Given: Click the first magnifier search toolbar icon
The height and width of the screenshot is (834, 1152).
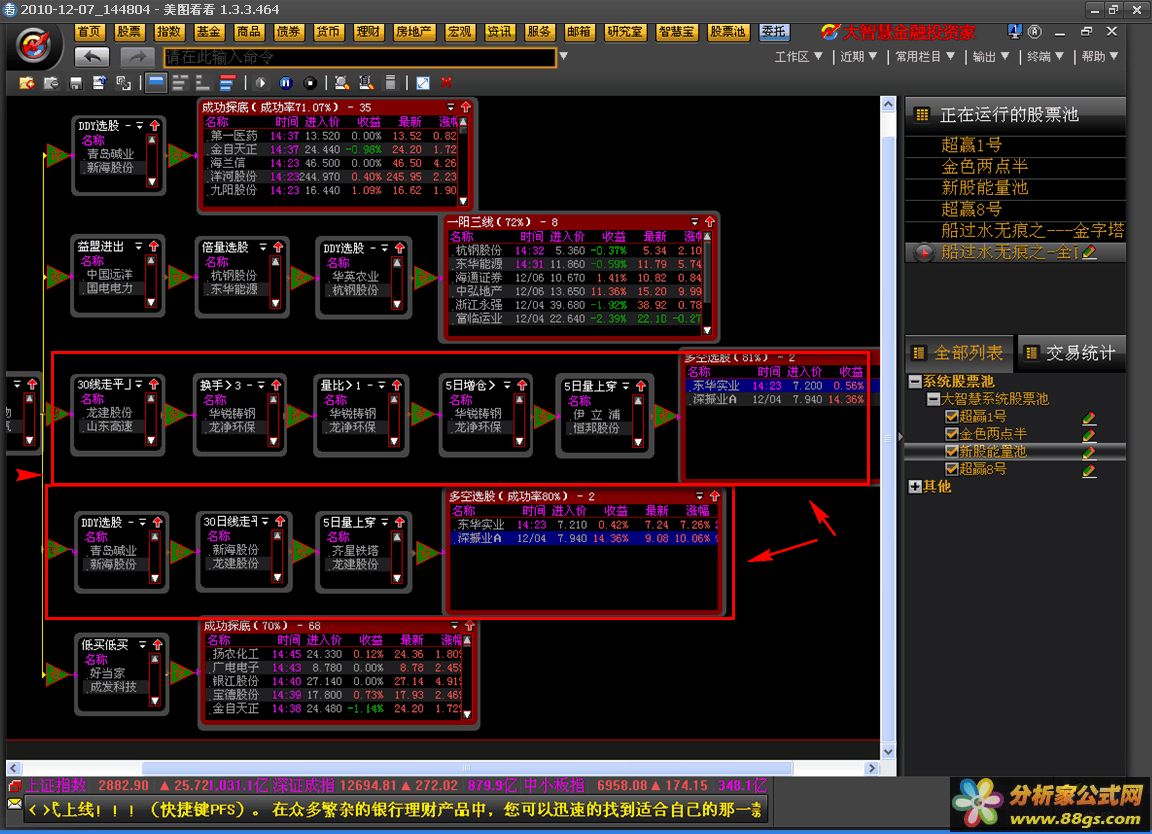Looking at the screenshot, I should (x=342, y=83).
